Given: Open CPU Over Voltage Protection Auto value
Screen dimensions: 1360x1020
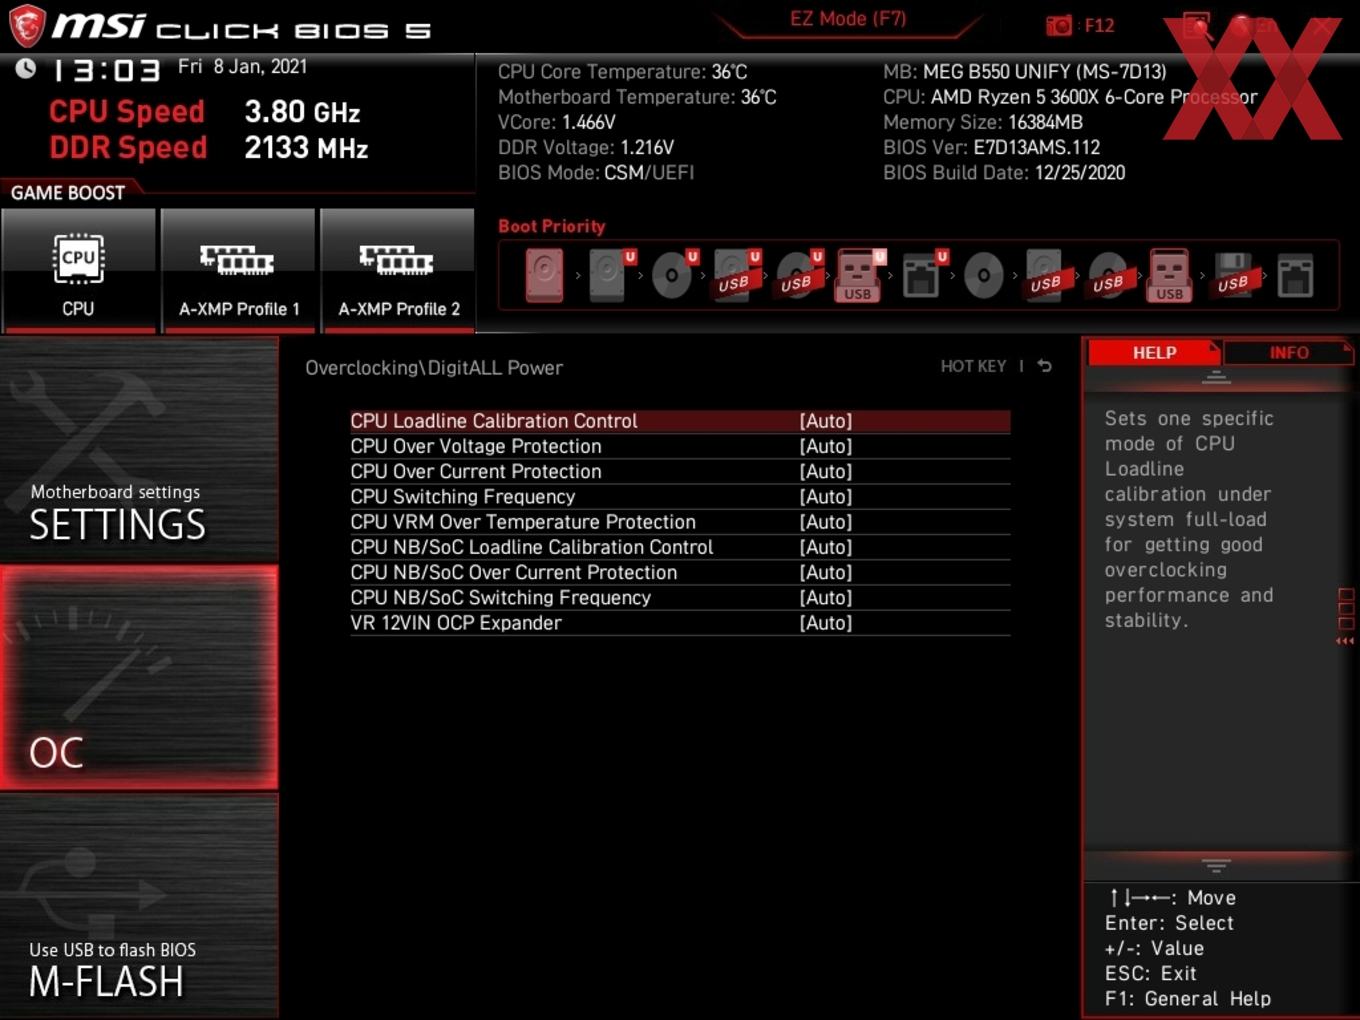Looking at the screenshot, I should (826, 446).
